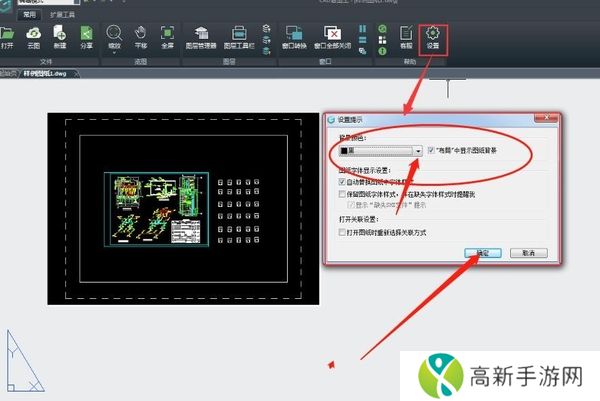Image resolution: width=600 pixels, height=401 pixels.
Task: Click the 窗口全部关闭 (Close all windows) icon
Action: tap(333, 36)
